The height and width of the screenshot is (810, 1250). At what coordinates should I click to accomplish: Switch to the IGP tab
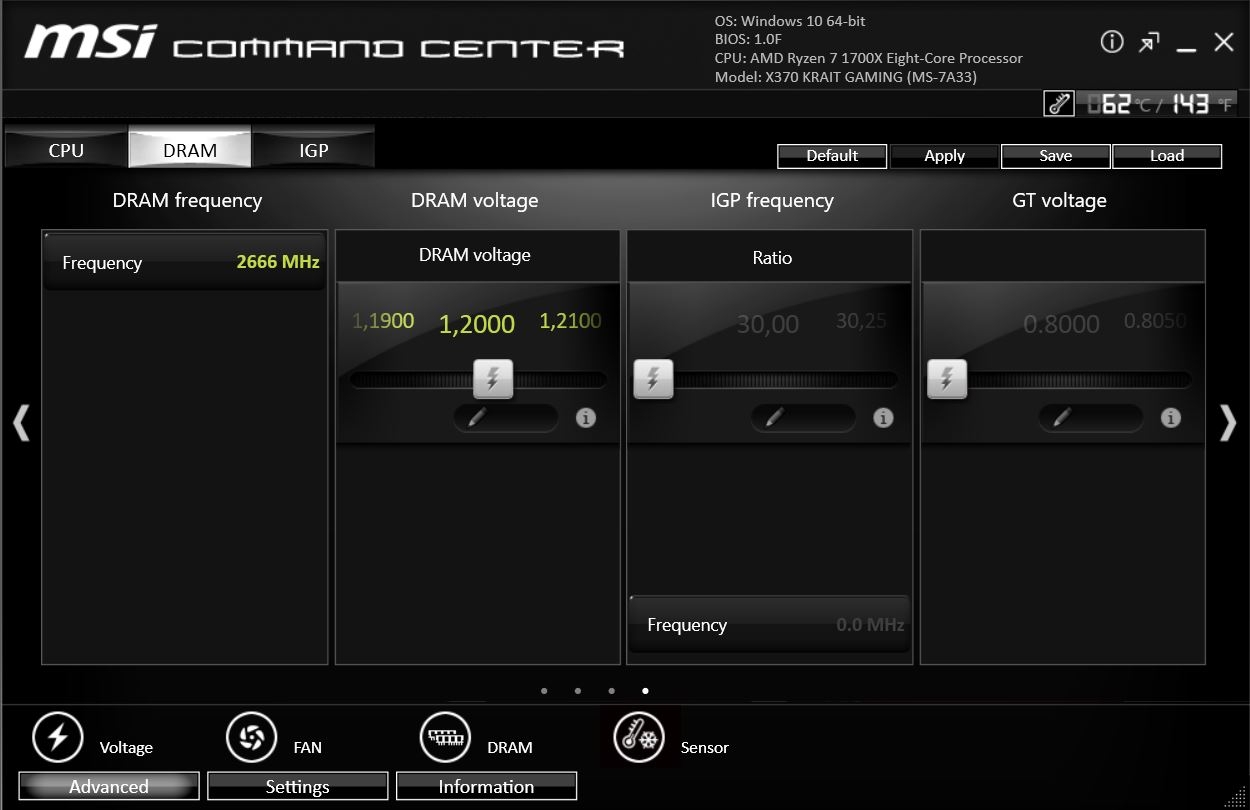(x=313, y=150)
